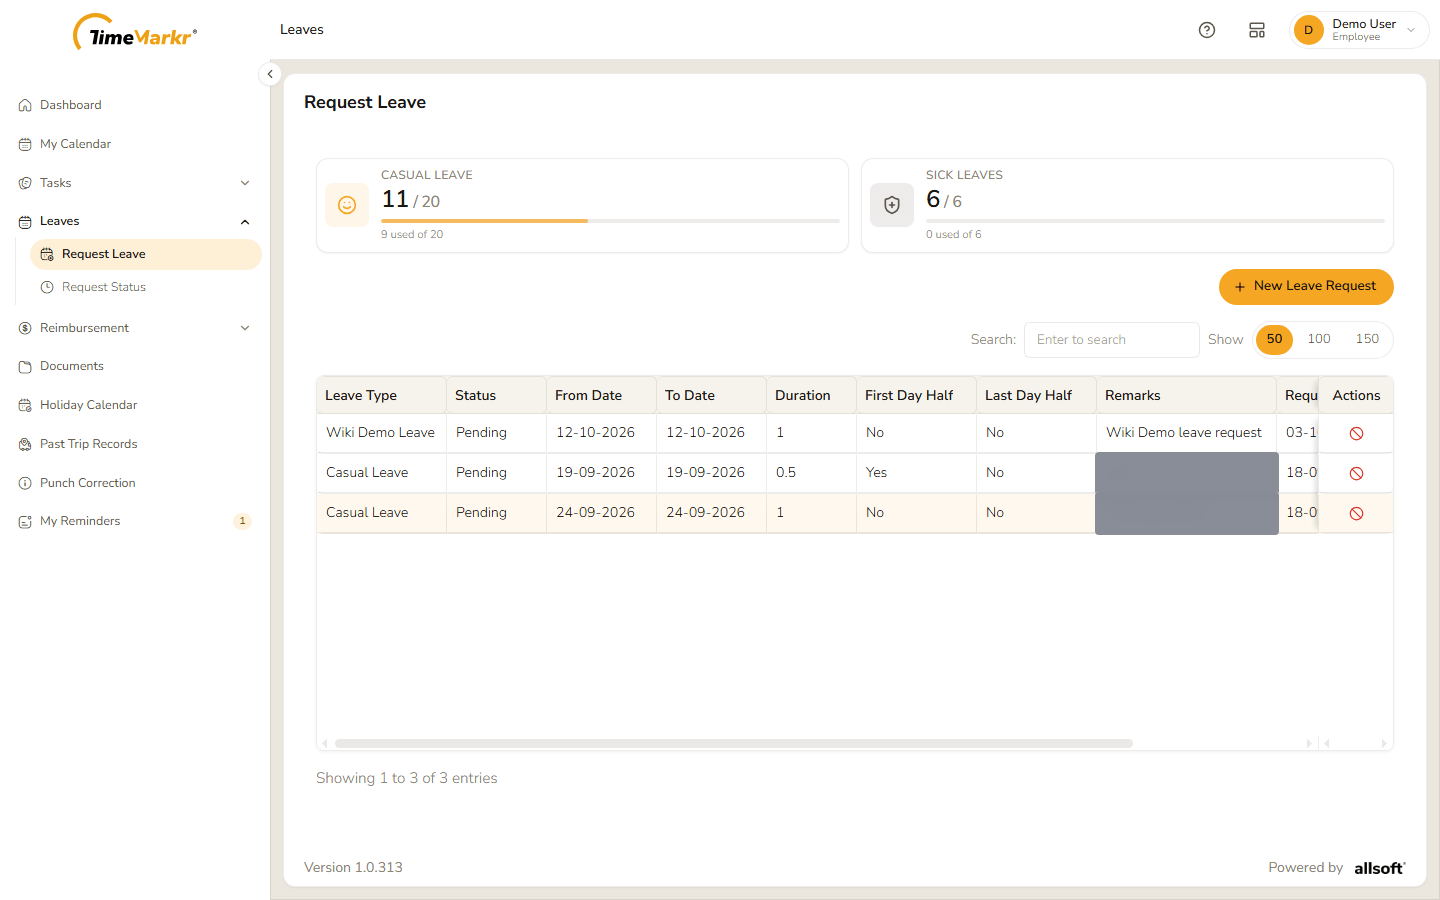
Task: Click the Casual Leave progress bar
Action: click(610, 220)
